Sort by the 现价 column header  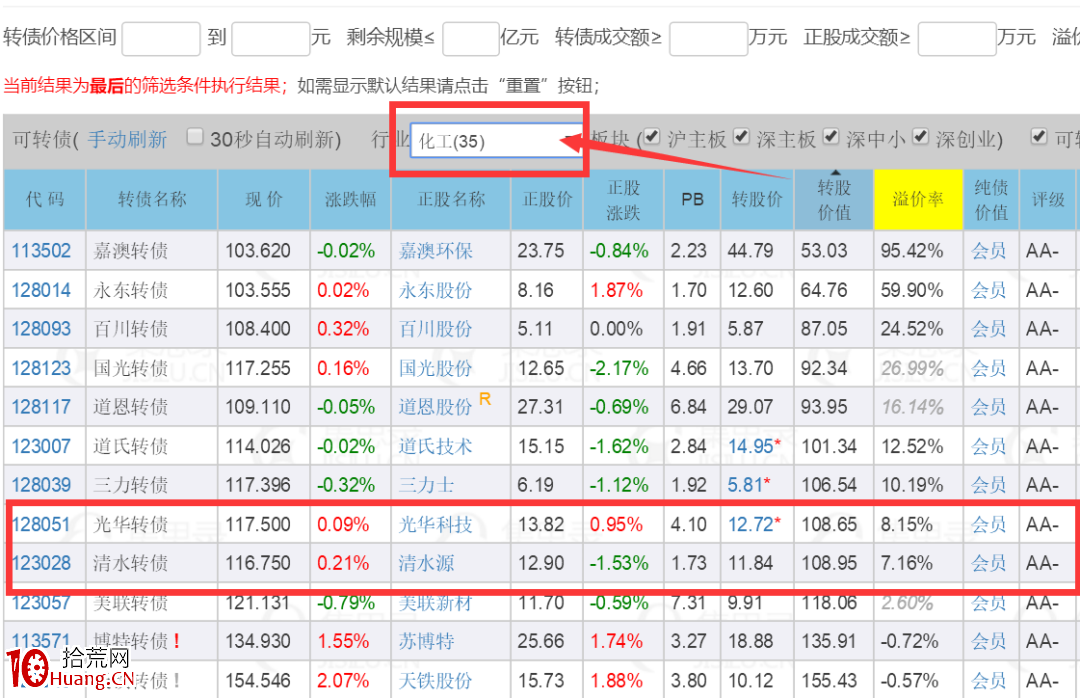pos(264,200)
